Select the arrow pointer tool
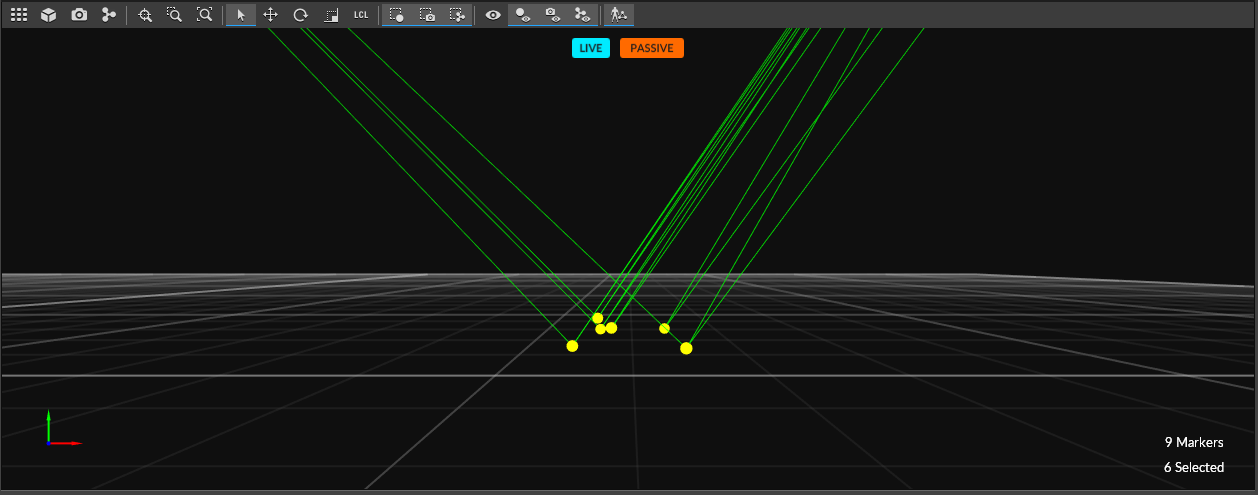The image size is (1258, 495). click(240, 15)
